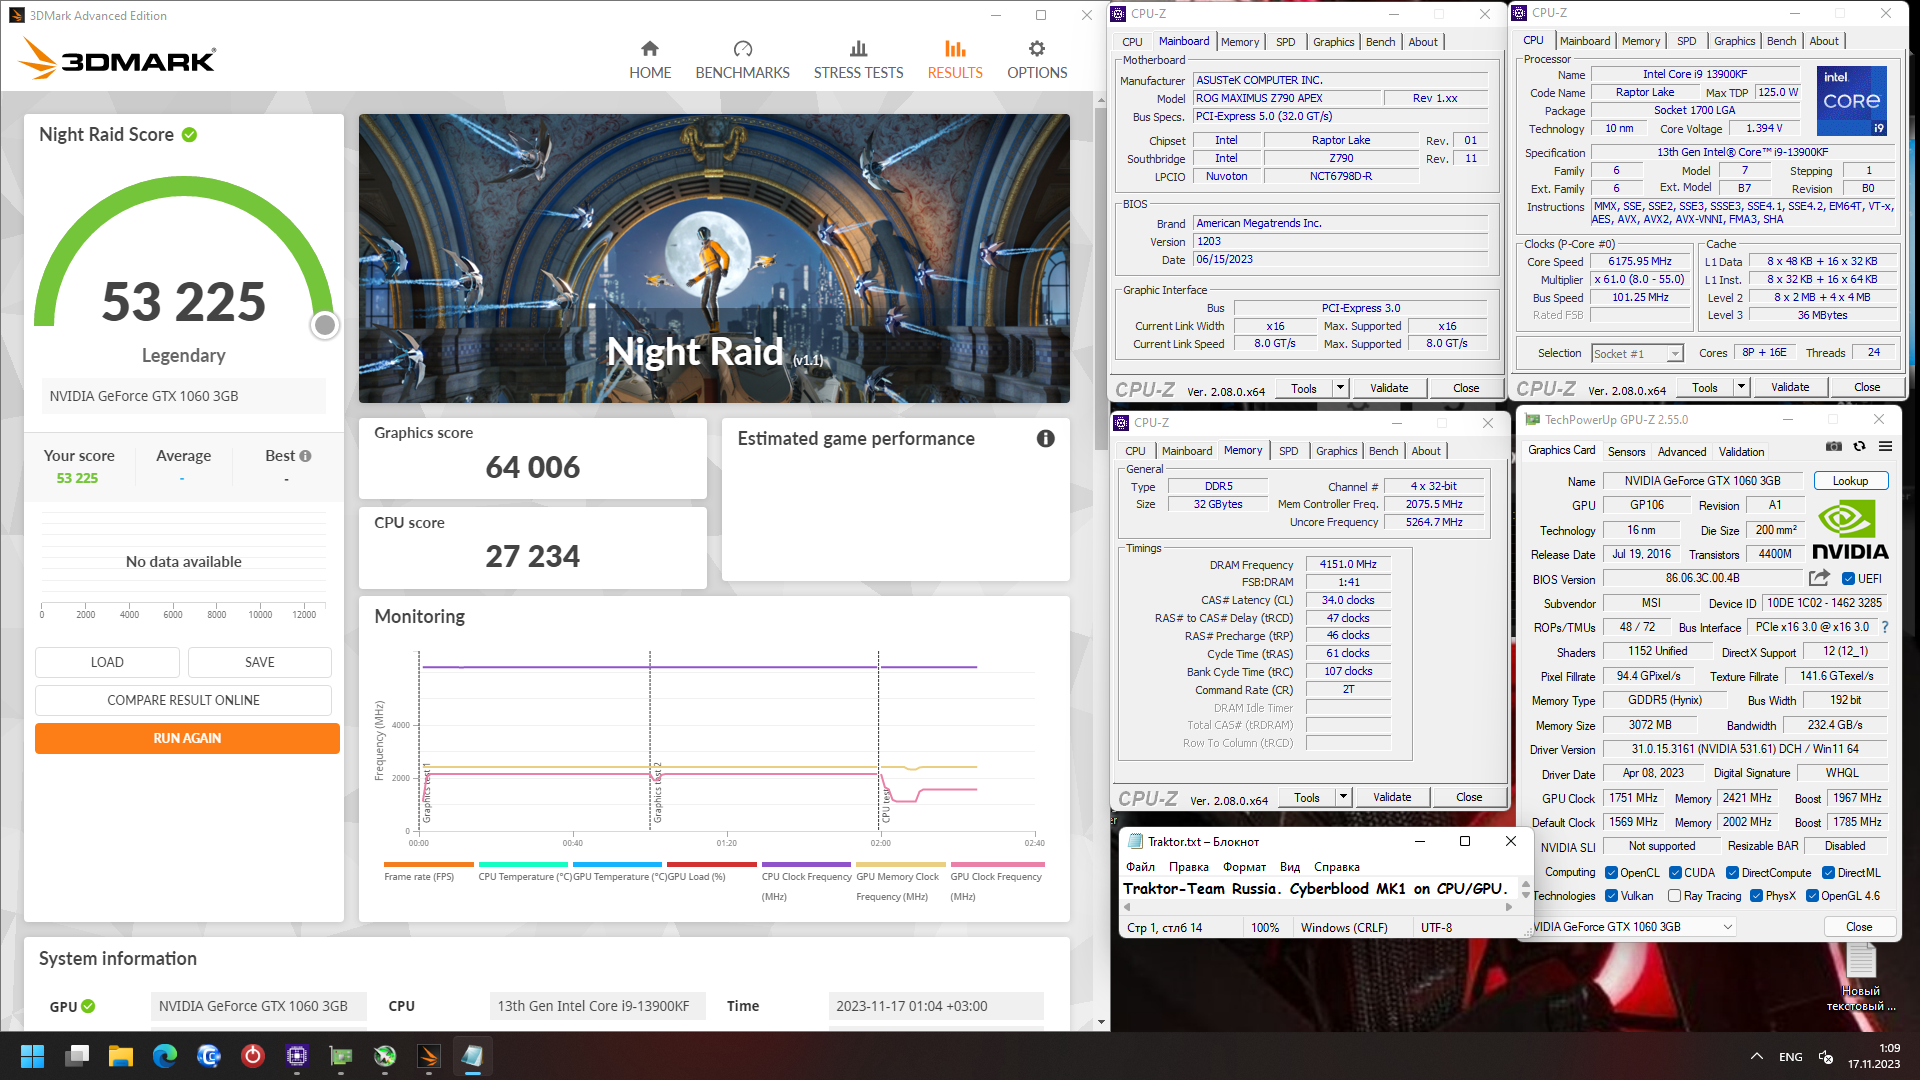
Task: Open the 3DMark RESULTS page
Action: point(955,60)
